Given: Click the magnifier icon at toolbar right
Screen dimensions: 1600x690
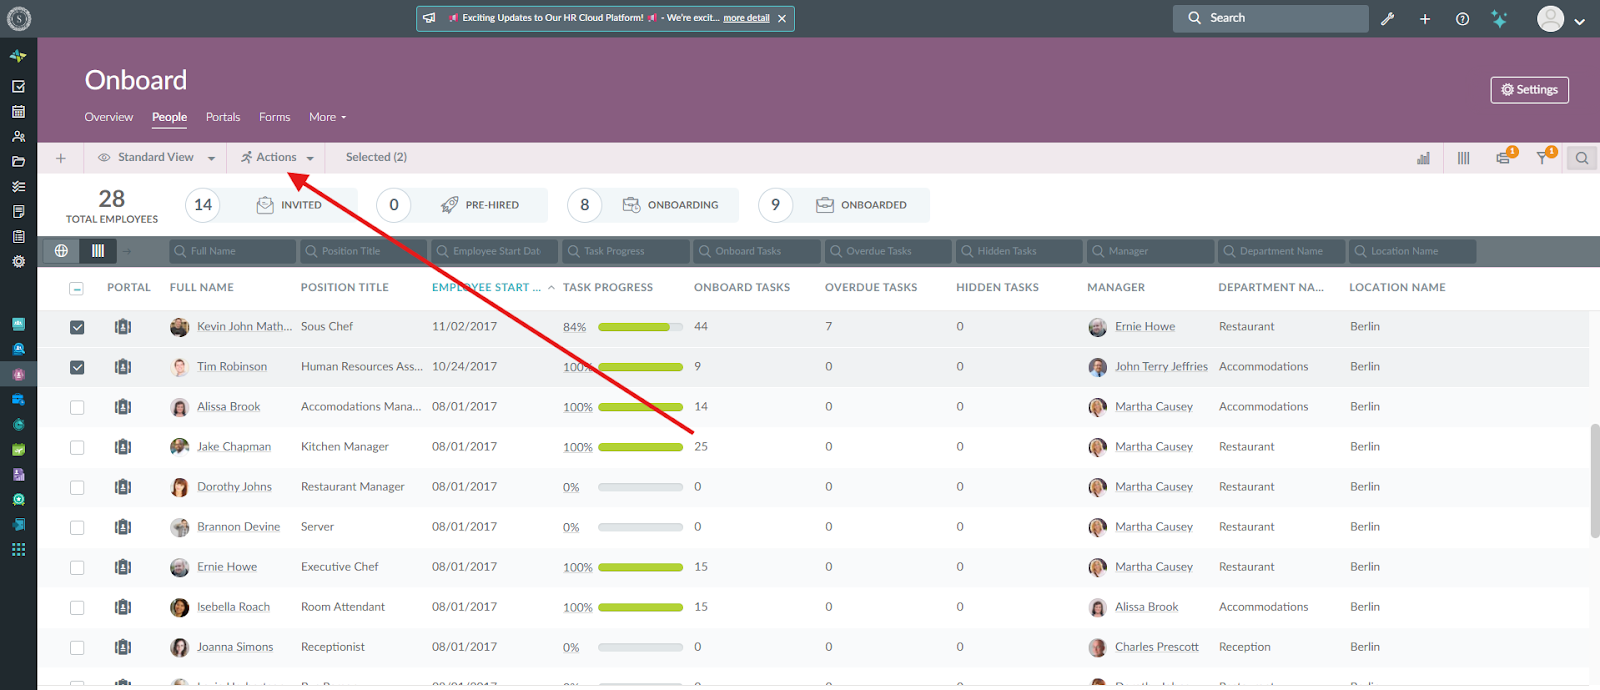Looking at the screenshot, I should [x=1581, y=158].
